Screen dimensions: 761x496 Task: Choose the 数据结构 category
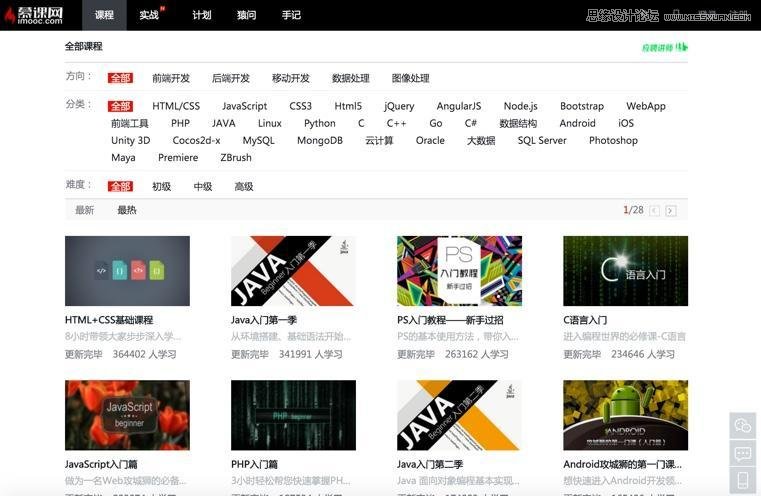click(518, 123)
